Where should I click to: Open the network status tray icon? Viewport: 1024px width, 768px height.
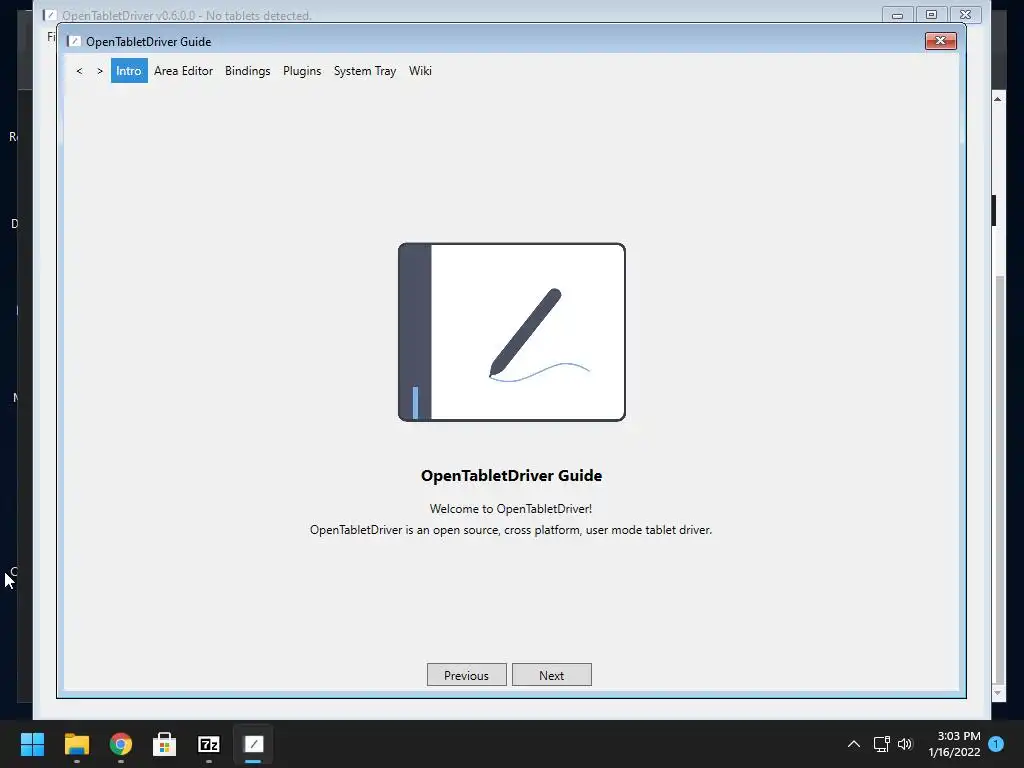point(882,744)
